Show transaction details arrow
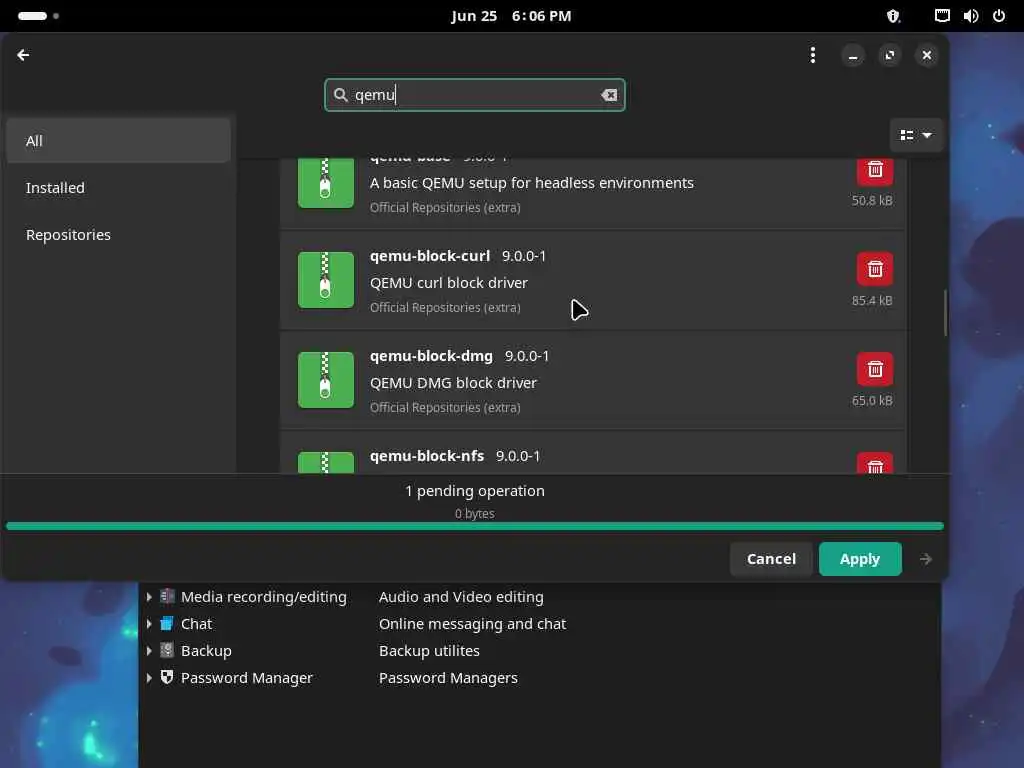Image resolution: width=1024 pixels, height=768 pixels. point(925,559)
